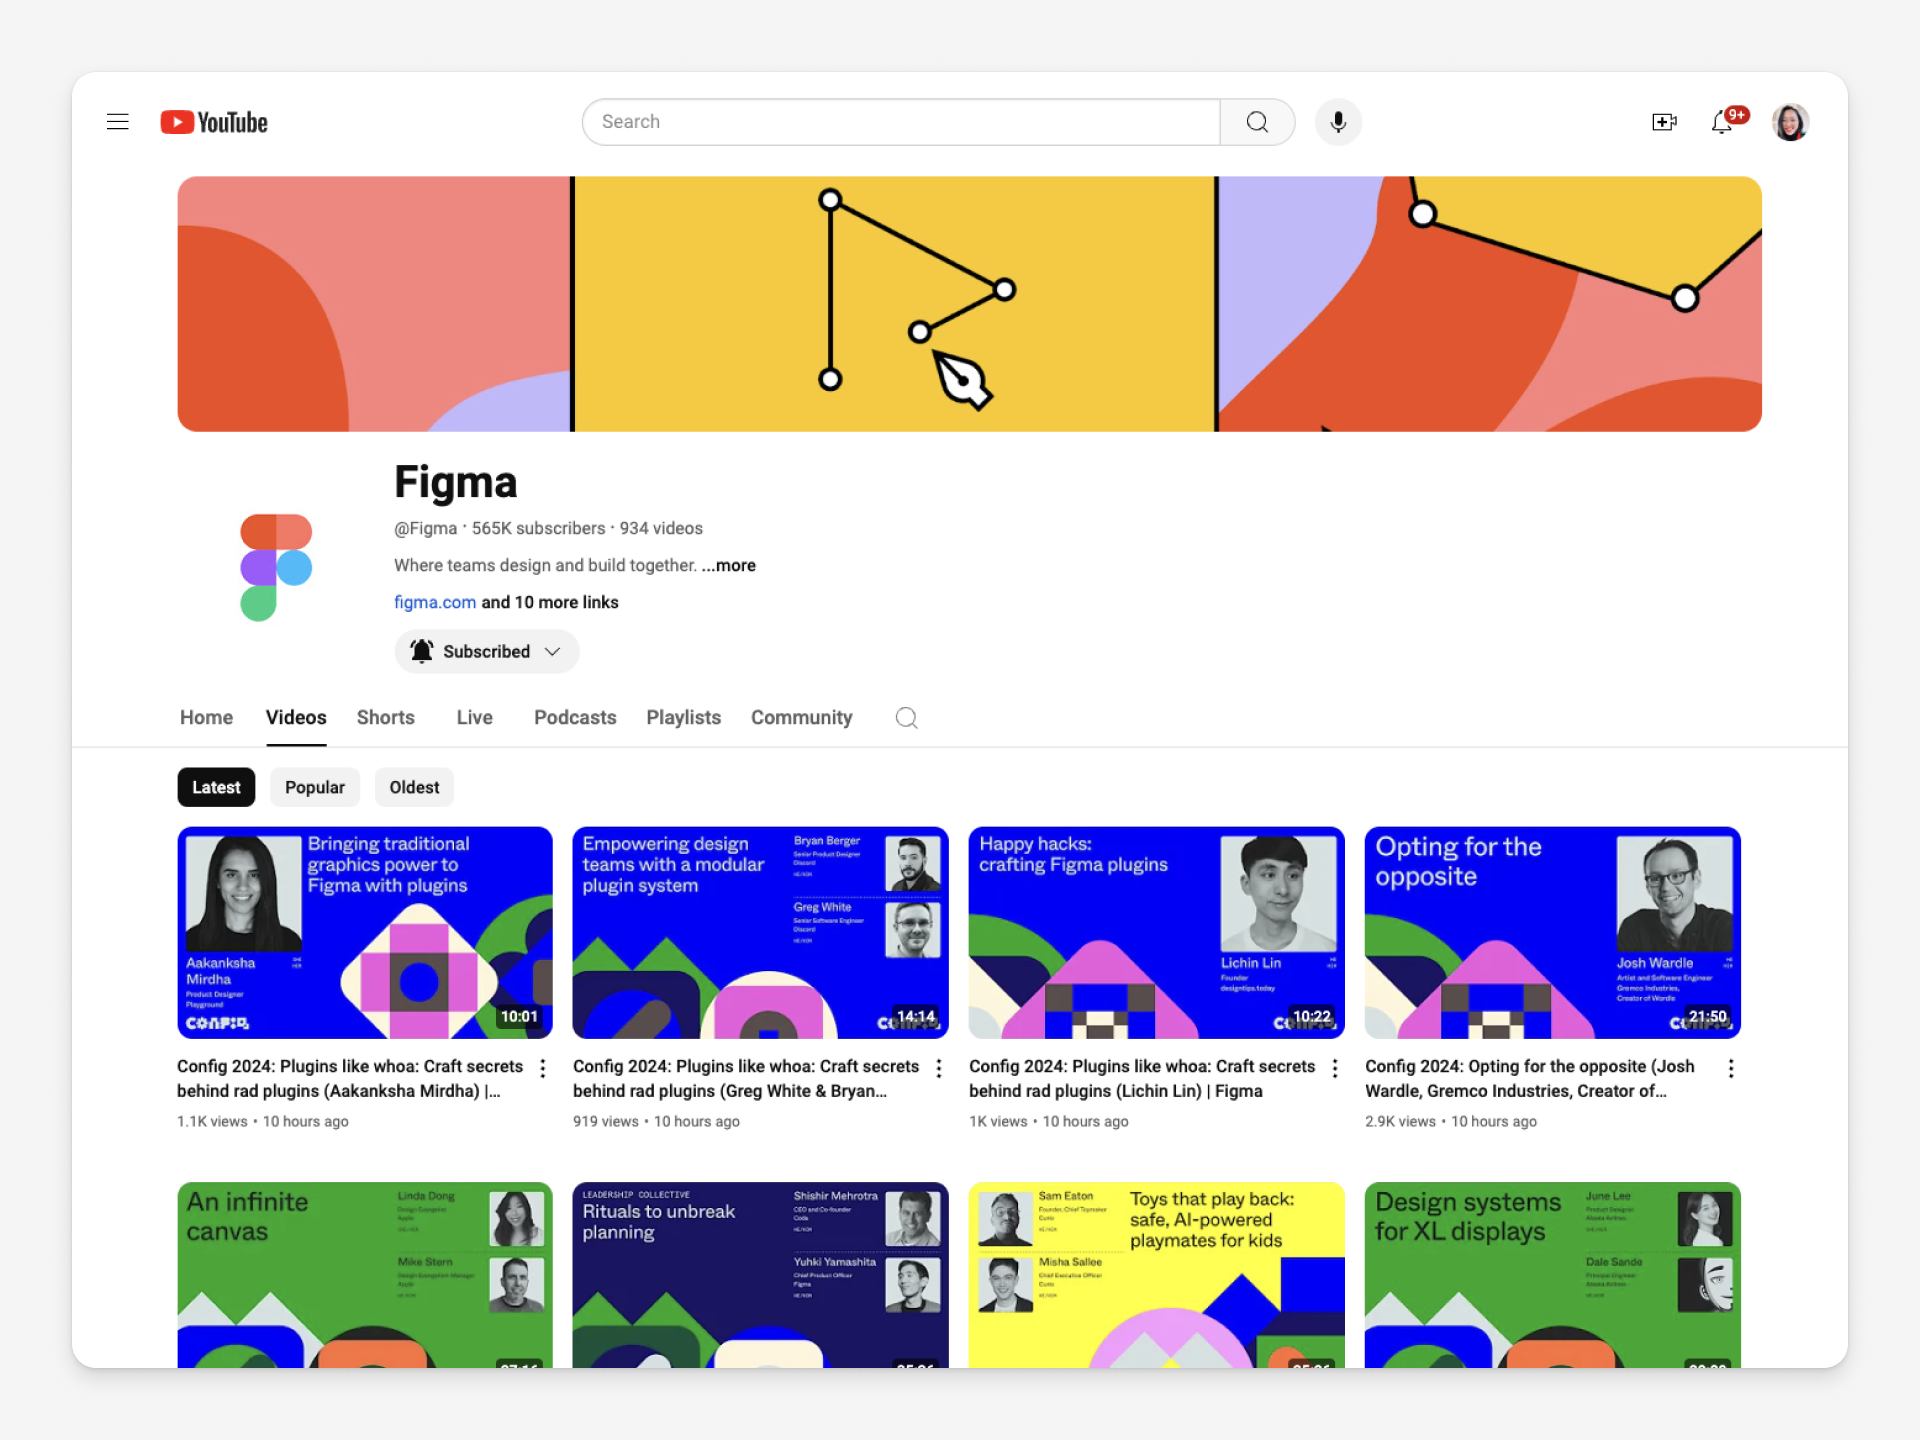The height and width of the screenshot is (1440, 1920).
Task: Open the Playlists tab
Action: pos(683,717)
